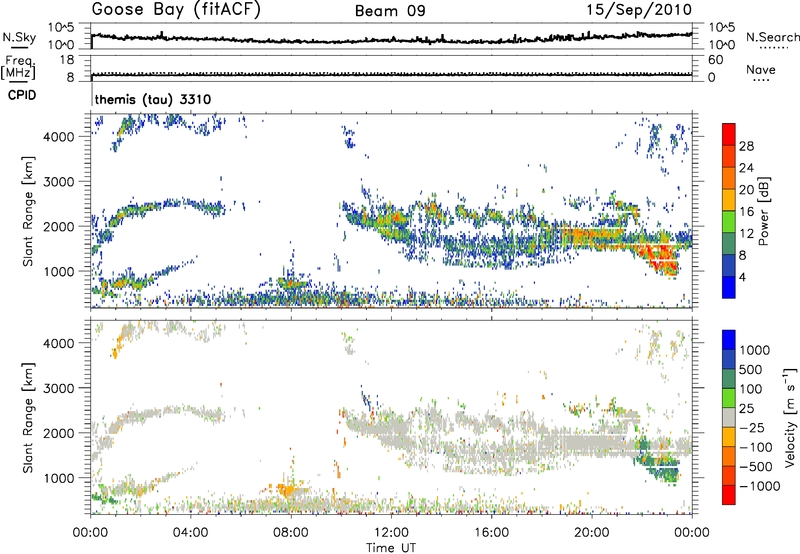Click the left 10^5 sky noise tick
Viewport: 800px width, 554px height.
pyautogui.click(x=61, y=28)
